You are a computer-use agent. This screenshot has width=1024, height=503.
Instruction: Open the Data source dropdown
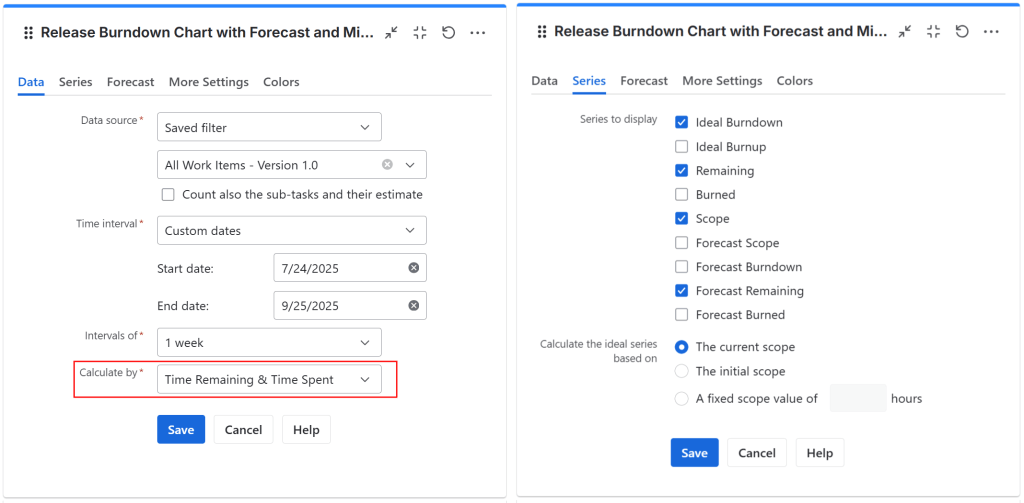(x=269, y=128)
